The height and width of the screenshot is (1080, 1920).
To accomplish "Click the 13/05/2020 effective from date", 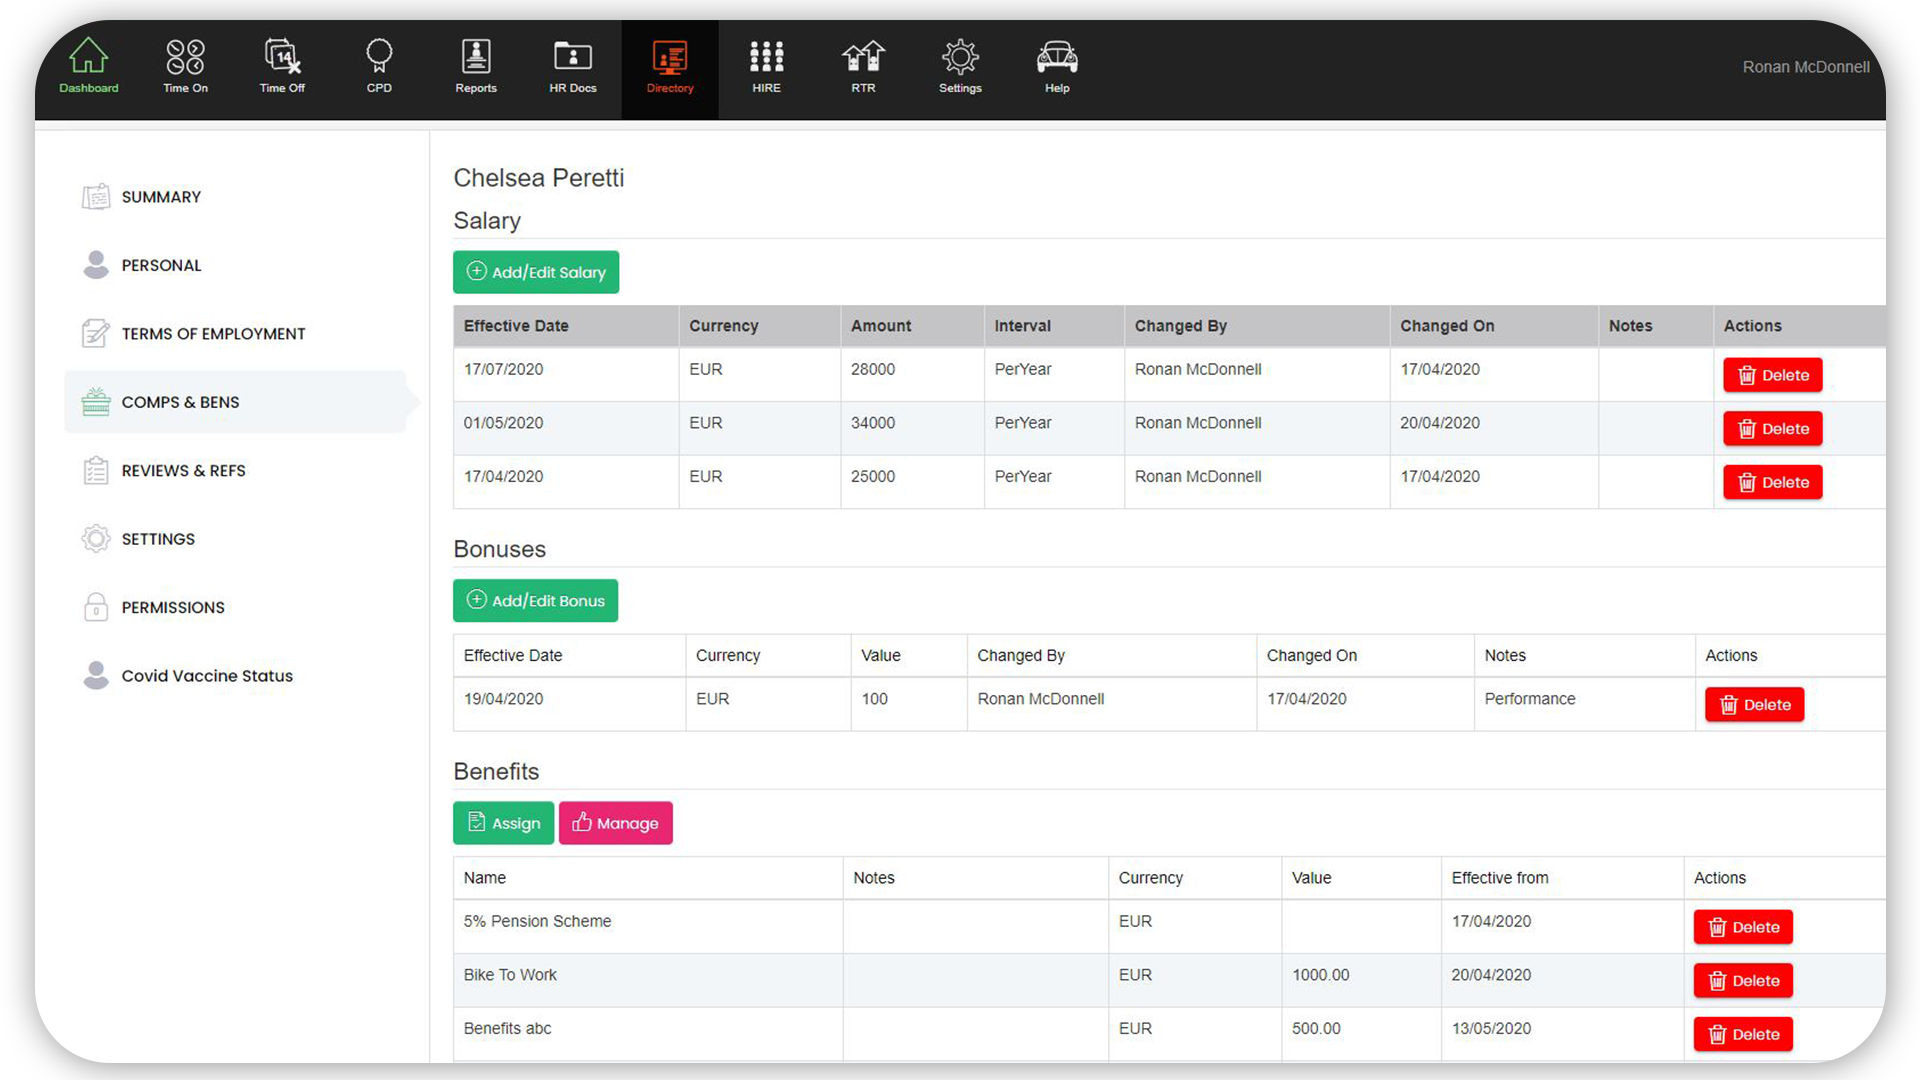I will point(1491,1028).
